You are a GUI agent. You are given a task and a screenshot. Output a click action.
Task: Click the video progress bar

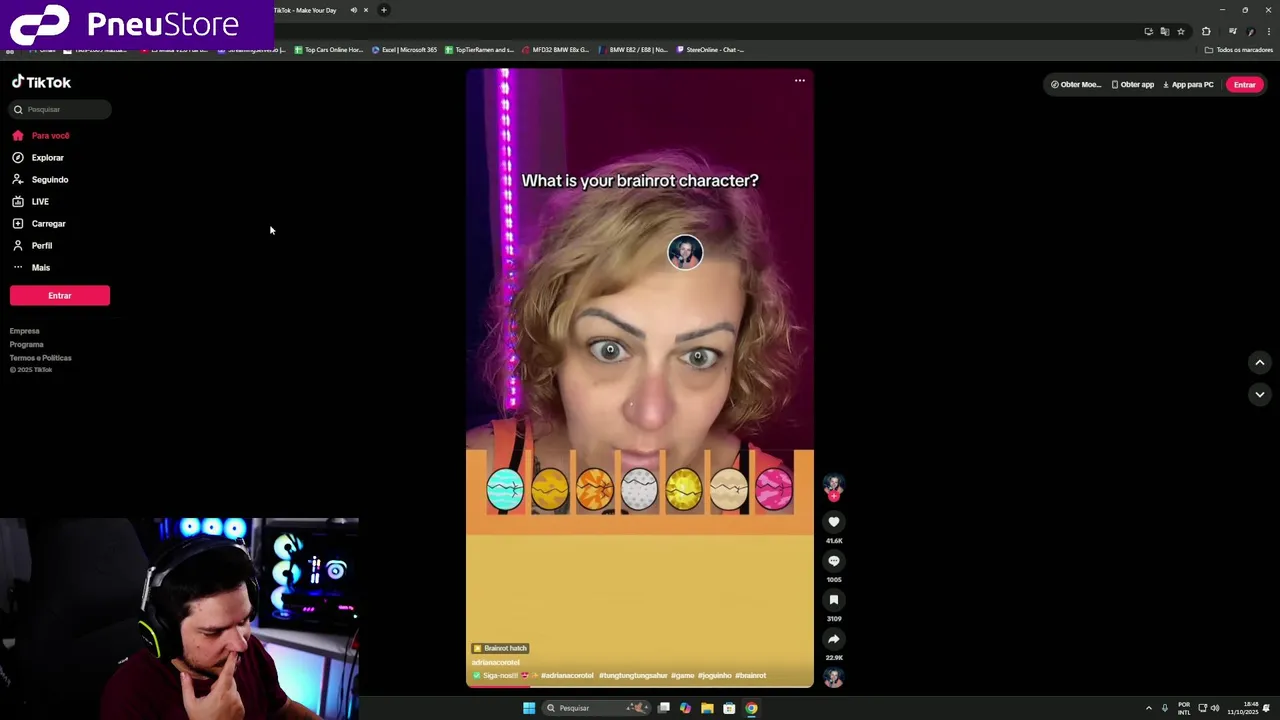(x=640, y=686)
